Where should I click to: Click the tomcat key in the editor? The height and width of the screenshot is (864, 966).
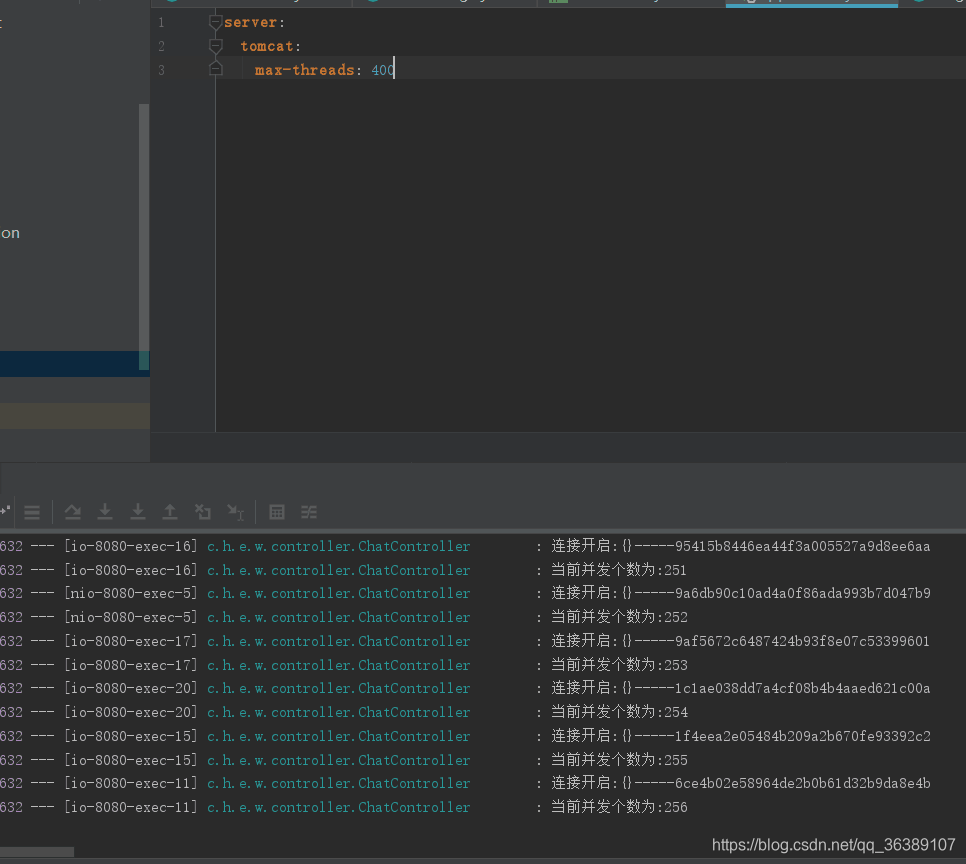pos(267,47)
